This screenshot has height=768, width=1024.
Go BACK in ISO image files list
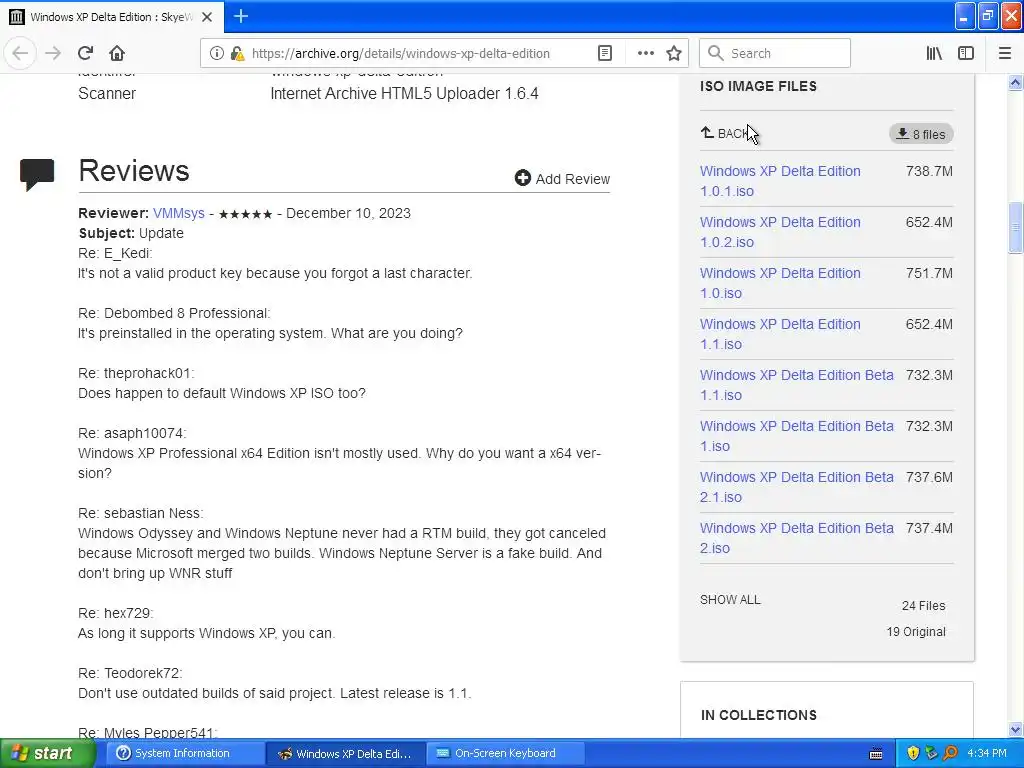click(x=724, y=134)
